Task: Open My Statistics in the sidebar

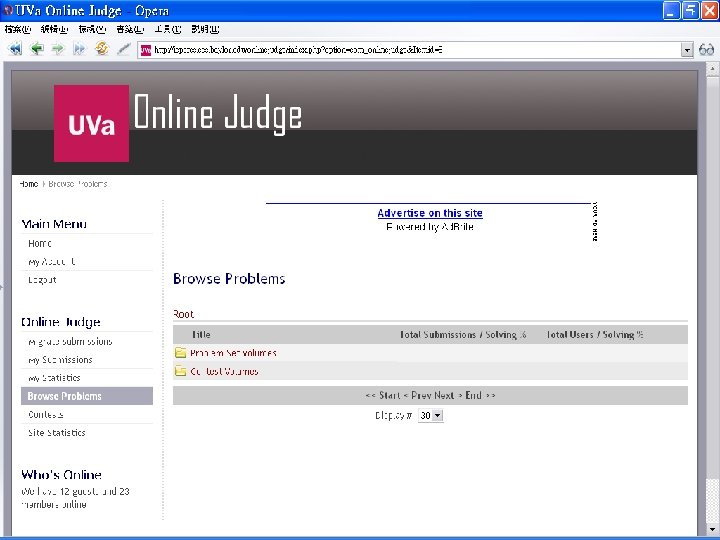Action: click(54, 378)
